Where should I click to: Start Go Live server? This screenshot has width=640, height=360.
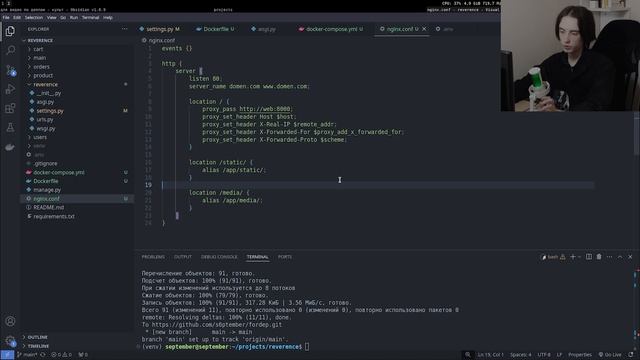click(x=609, y=355)
